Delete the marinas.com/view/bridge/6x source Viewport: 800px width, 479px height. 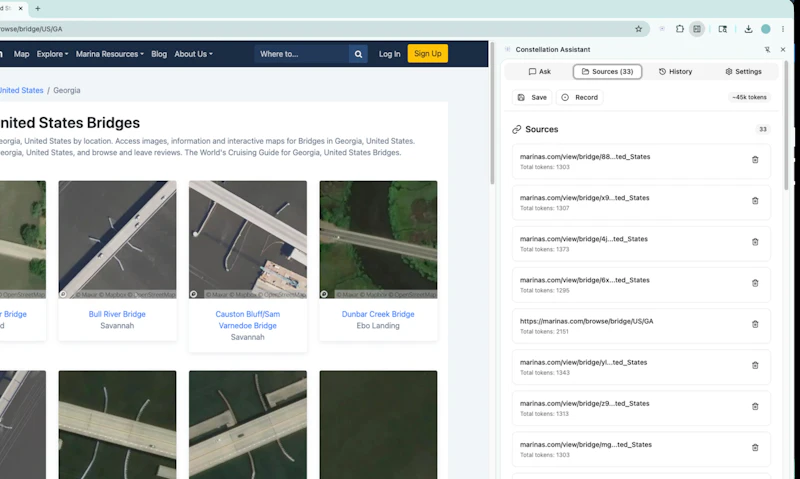755,283
